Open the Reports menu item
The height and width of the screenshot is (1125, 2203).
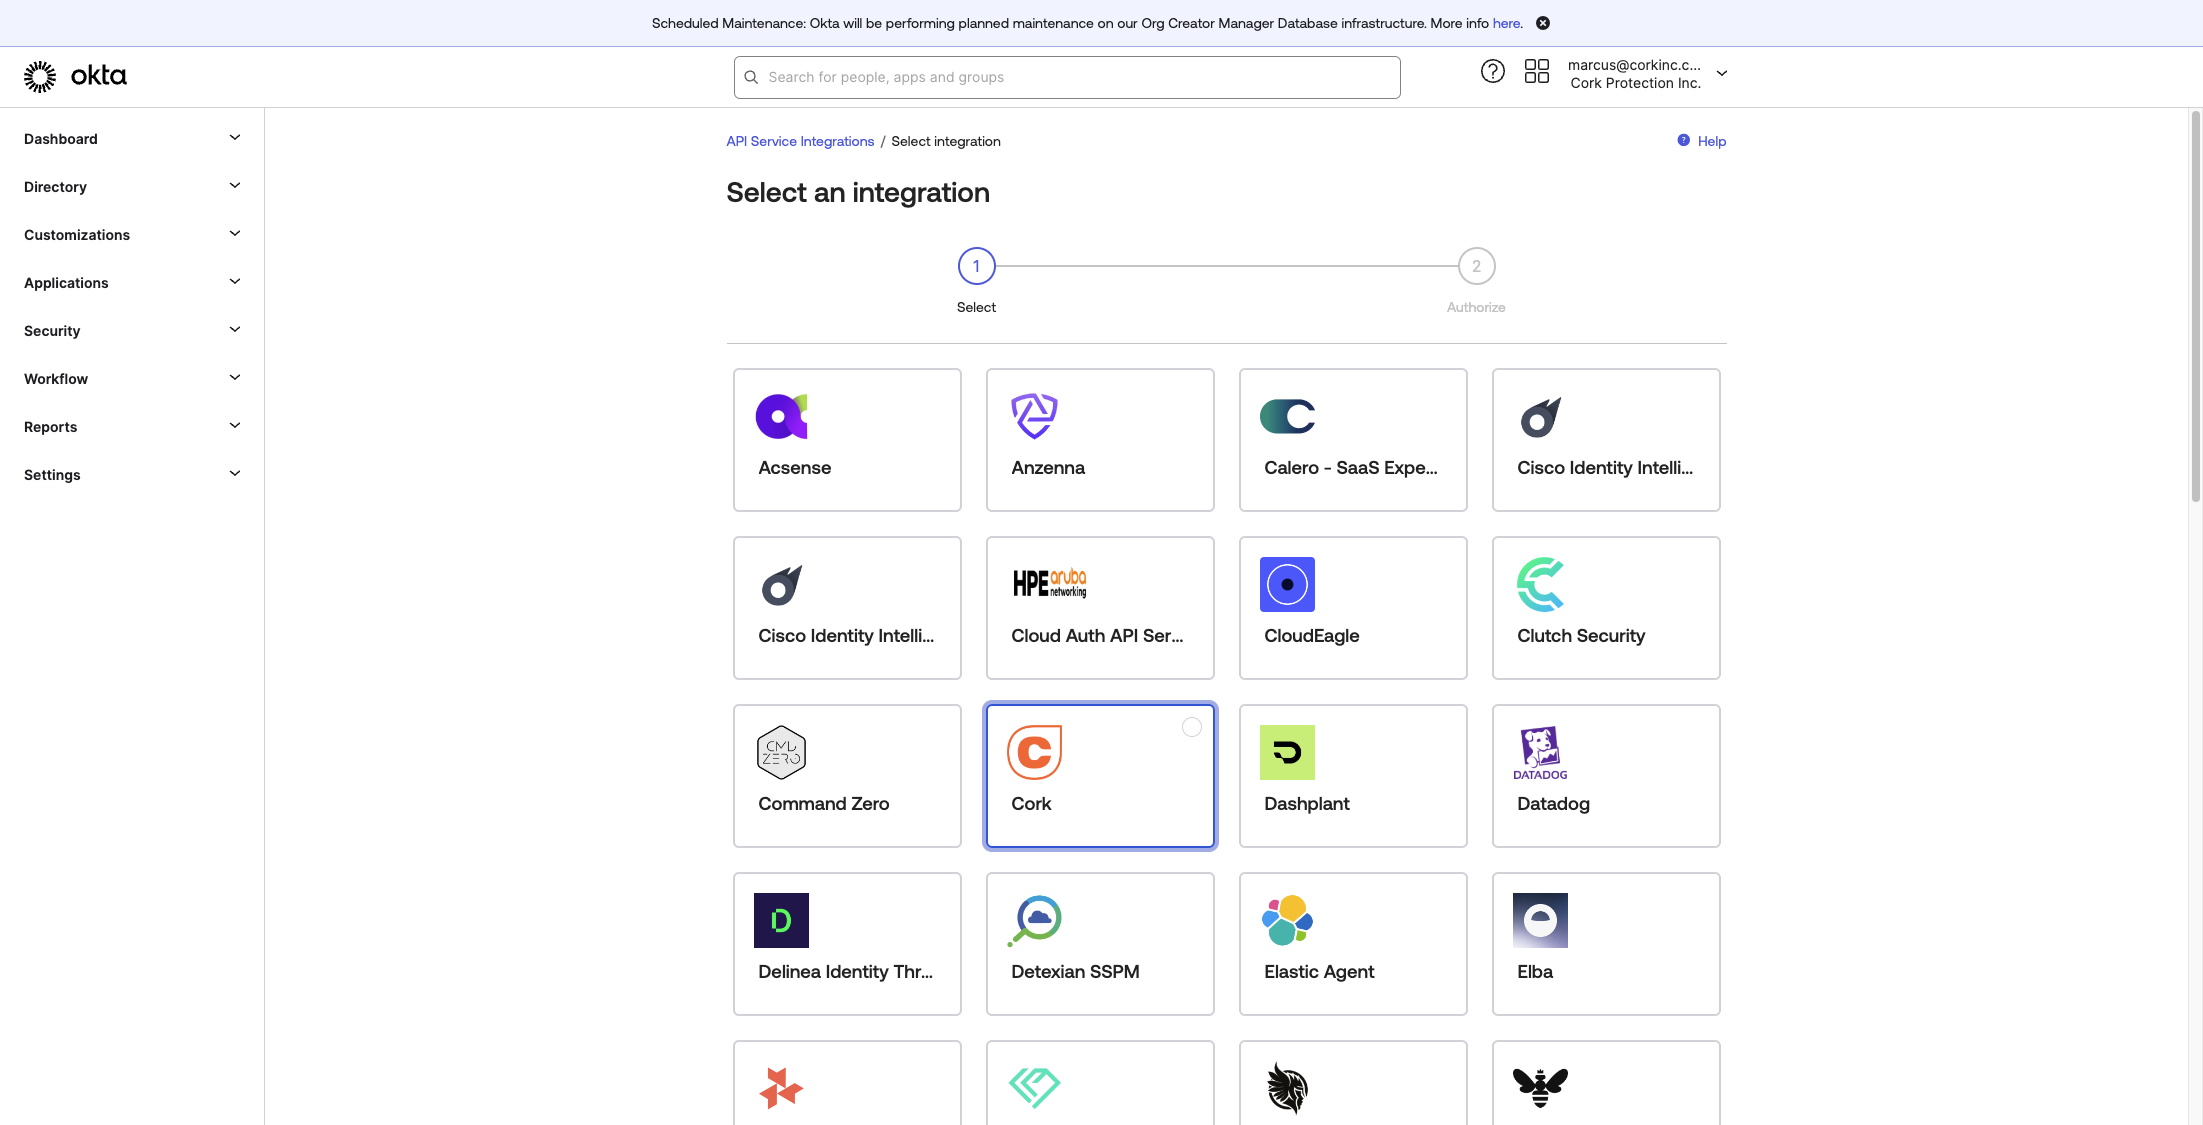click(132, 427)
